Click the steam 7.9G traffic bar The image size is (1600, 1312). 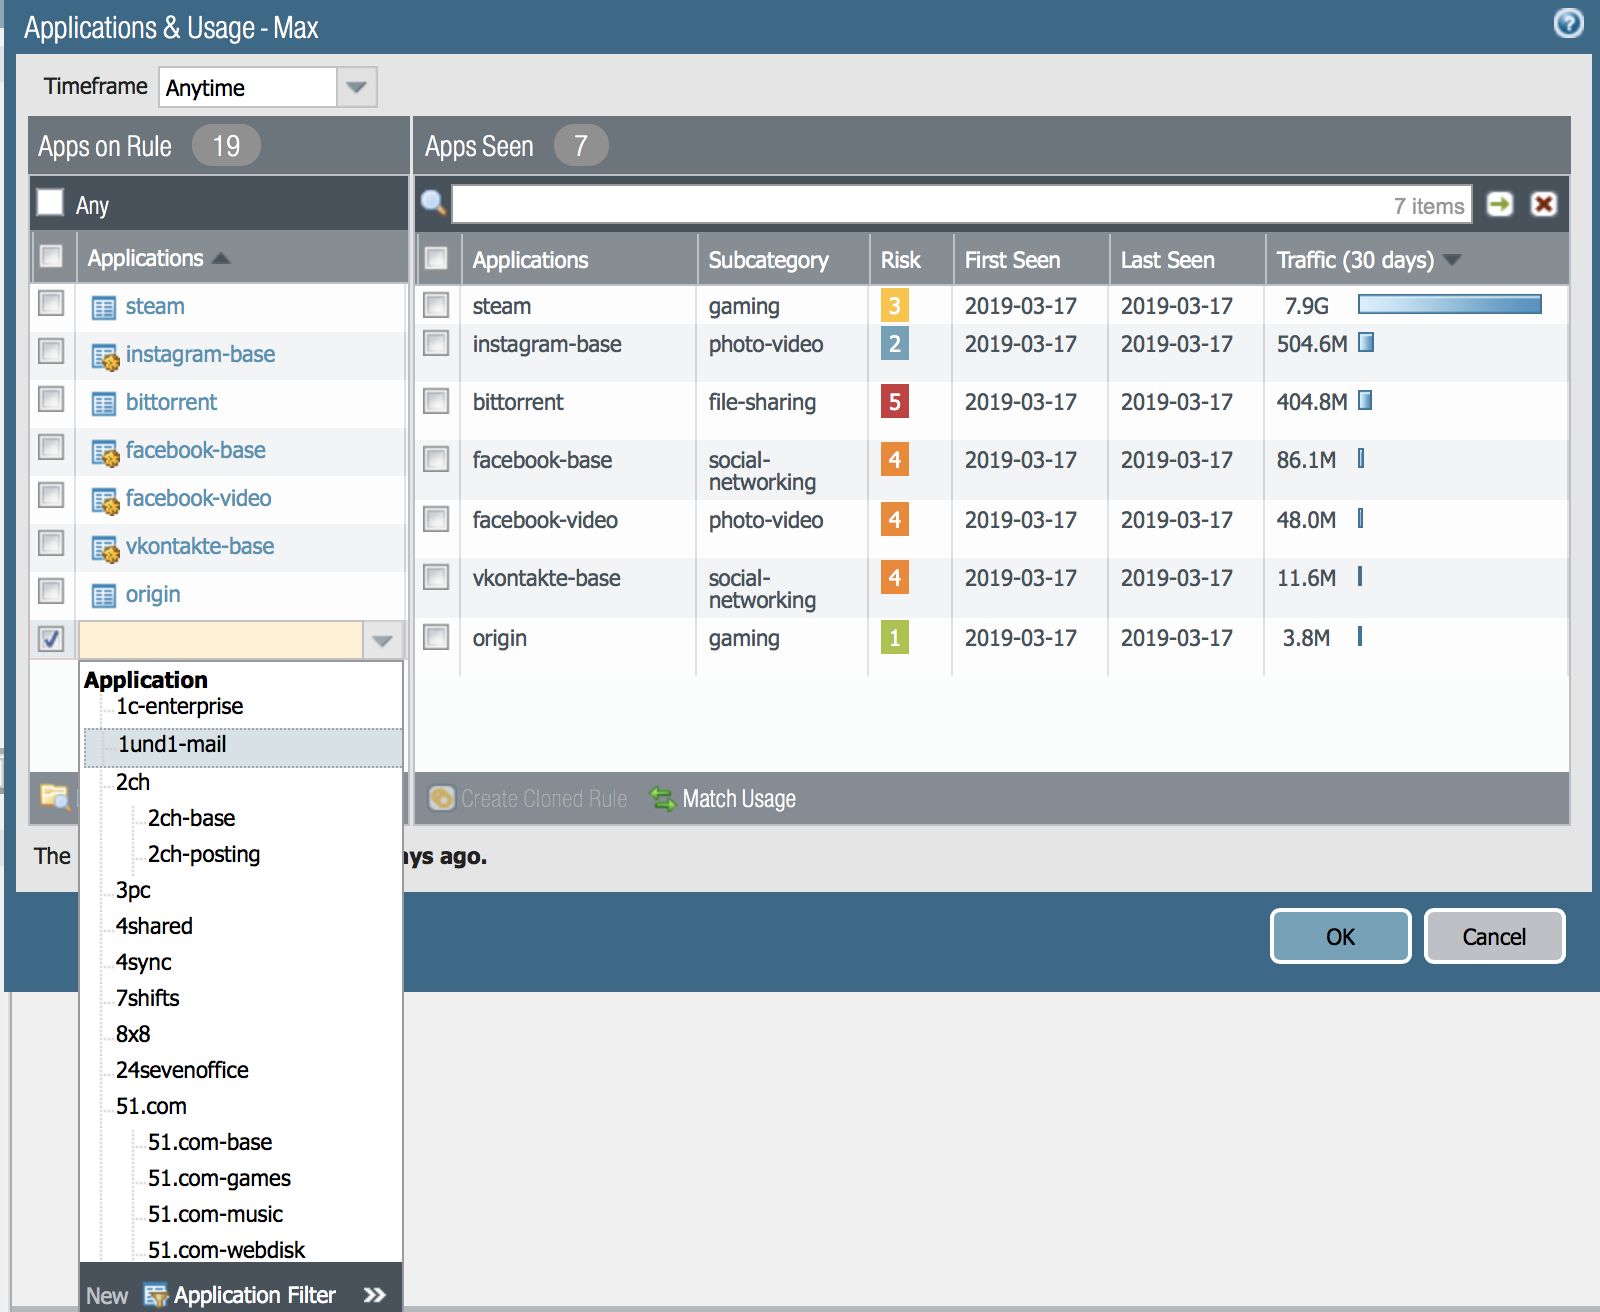click(1449, 304)
